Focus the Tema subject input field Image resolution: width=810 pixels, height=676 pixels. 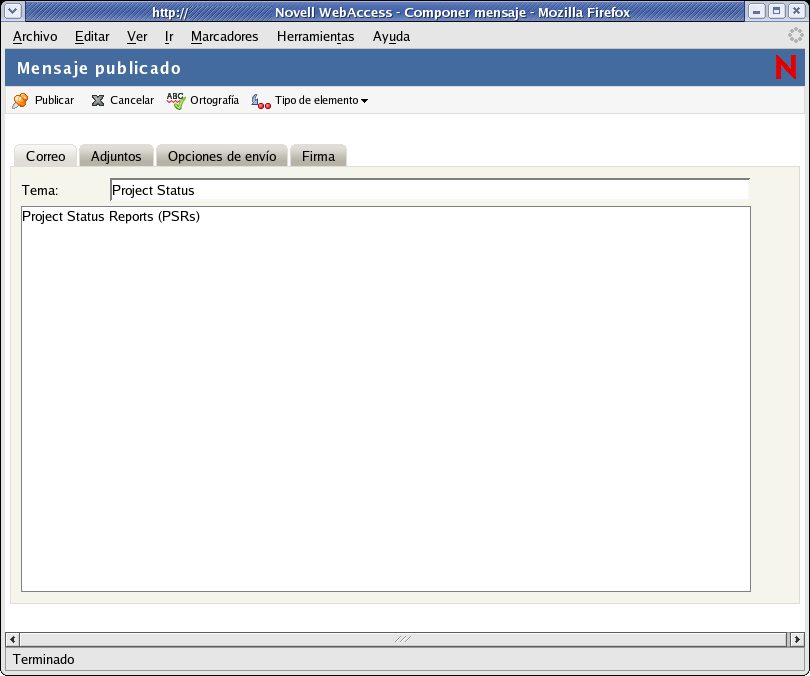(x=430, y=190)
